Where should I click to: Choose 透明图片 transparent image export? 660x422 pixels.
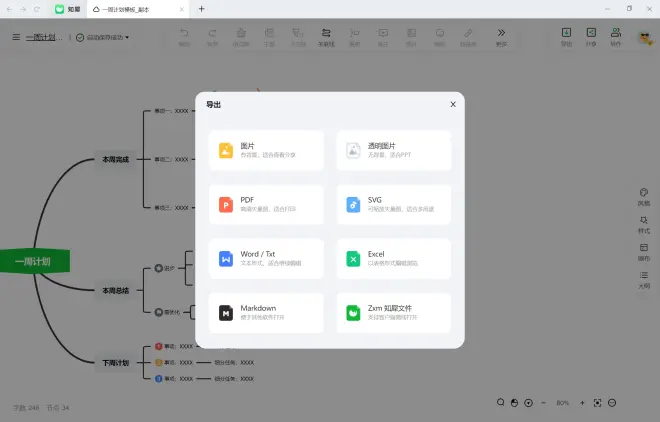tap(393, 150)
